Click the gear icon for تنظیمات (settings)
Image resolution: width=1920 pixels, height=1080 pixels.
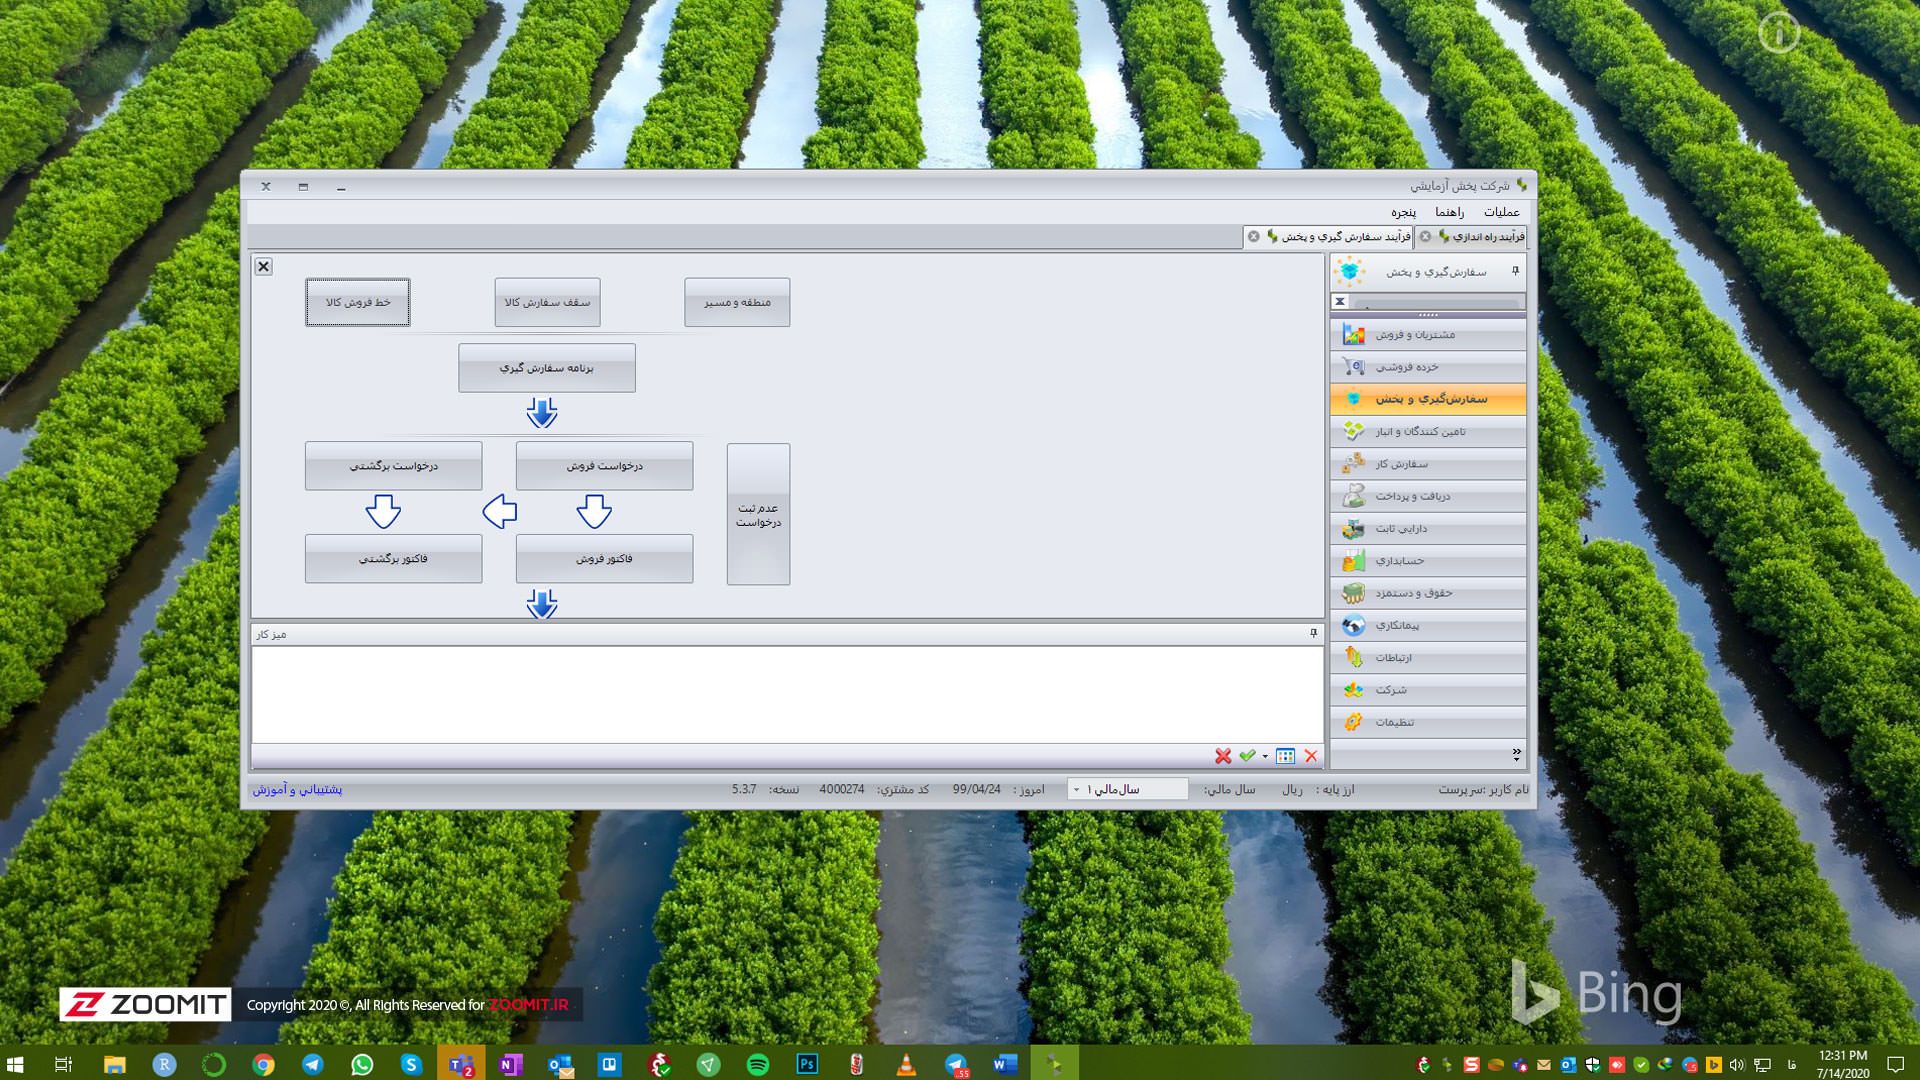(1353, 722)
